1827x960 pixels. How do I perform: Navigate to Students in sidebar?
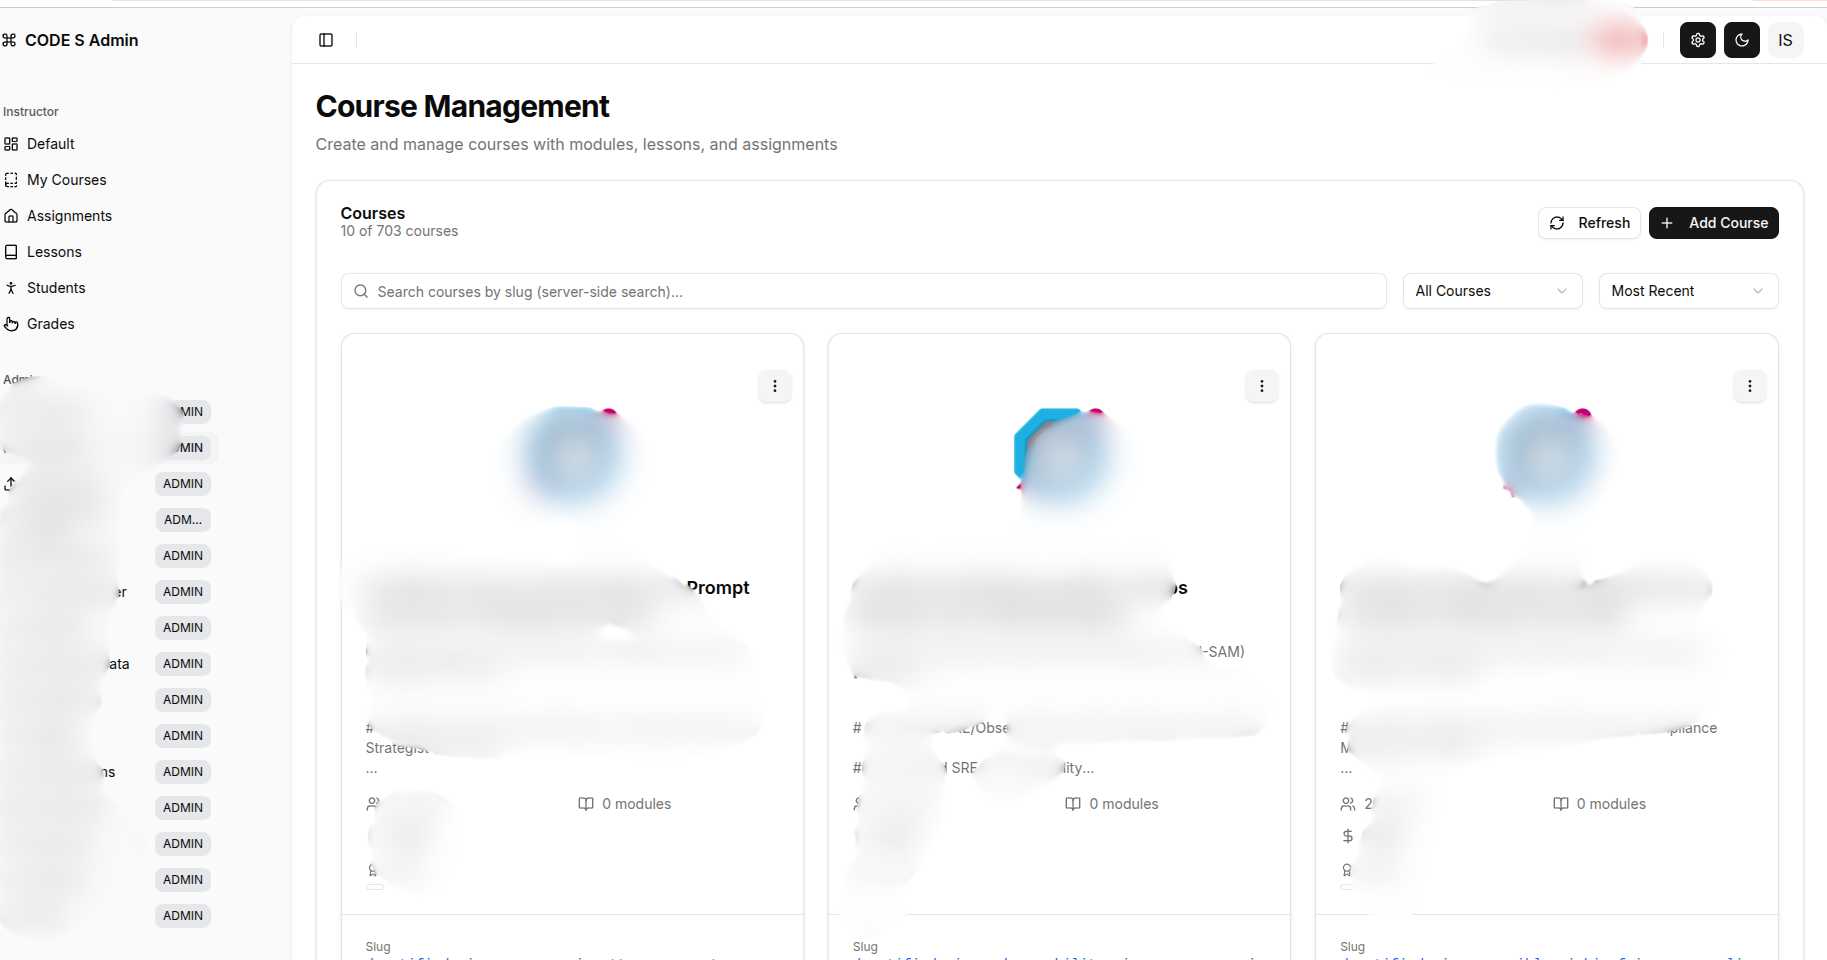click(56, 288)
